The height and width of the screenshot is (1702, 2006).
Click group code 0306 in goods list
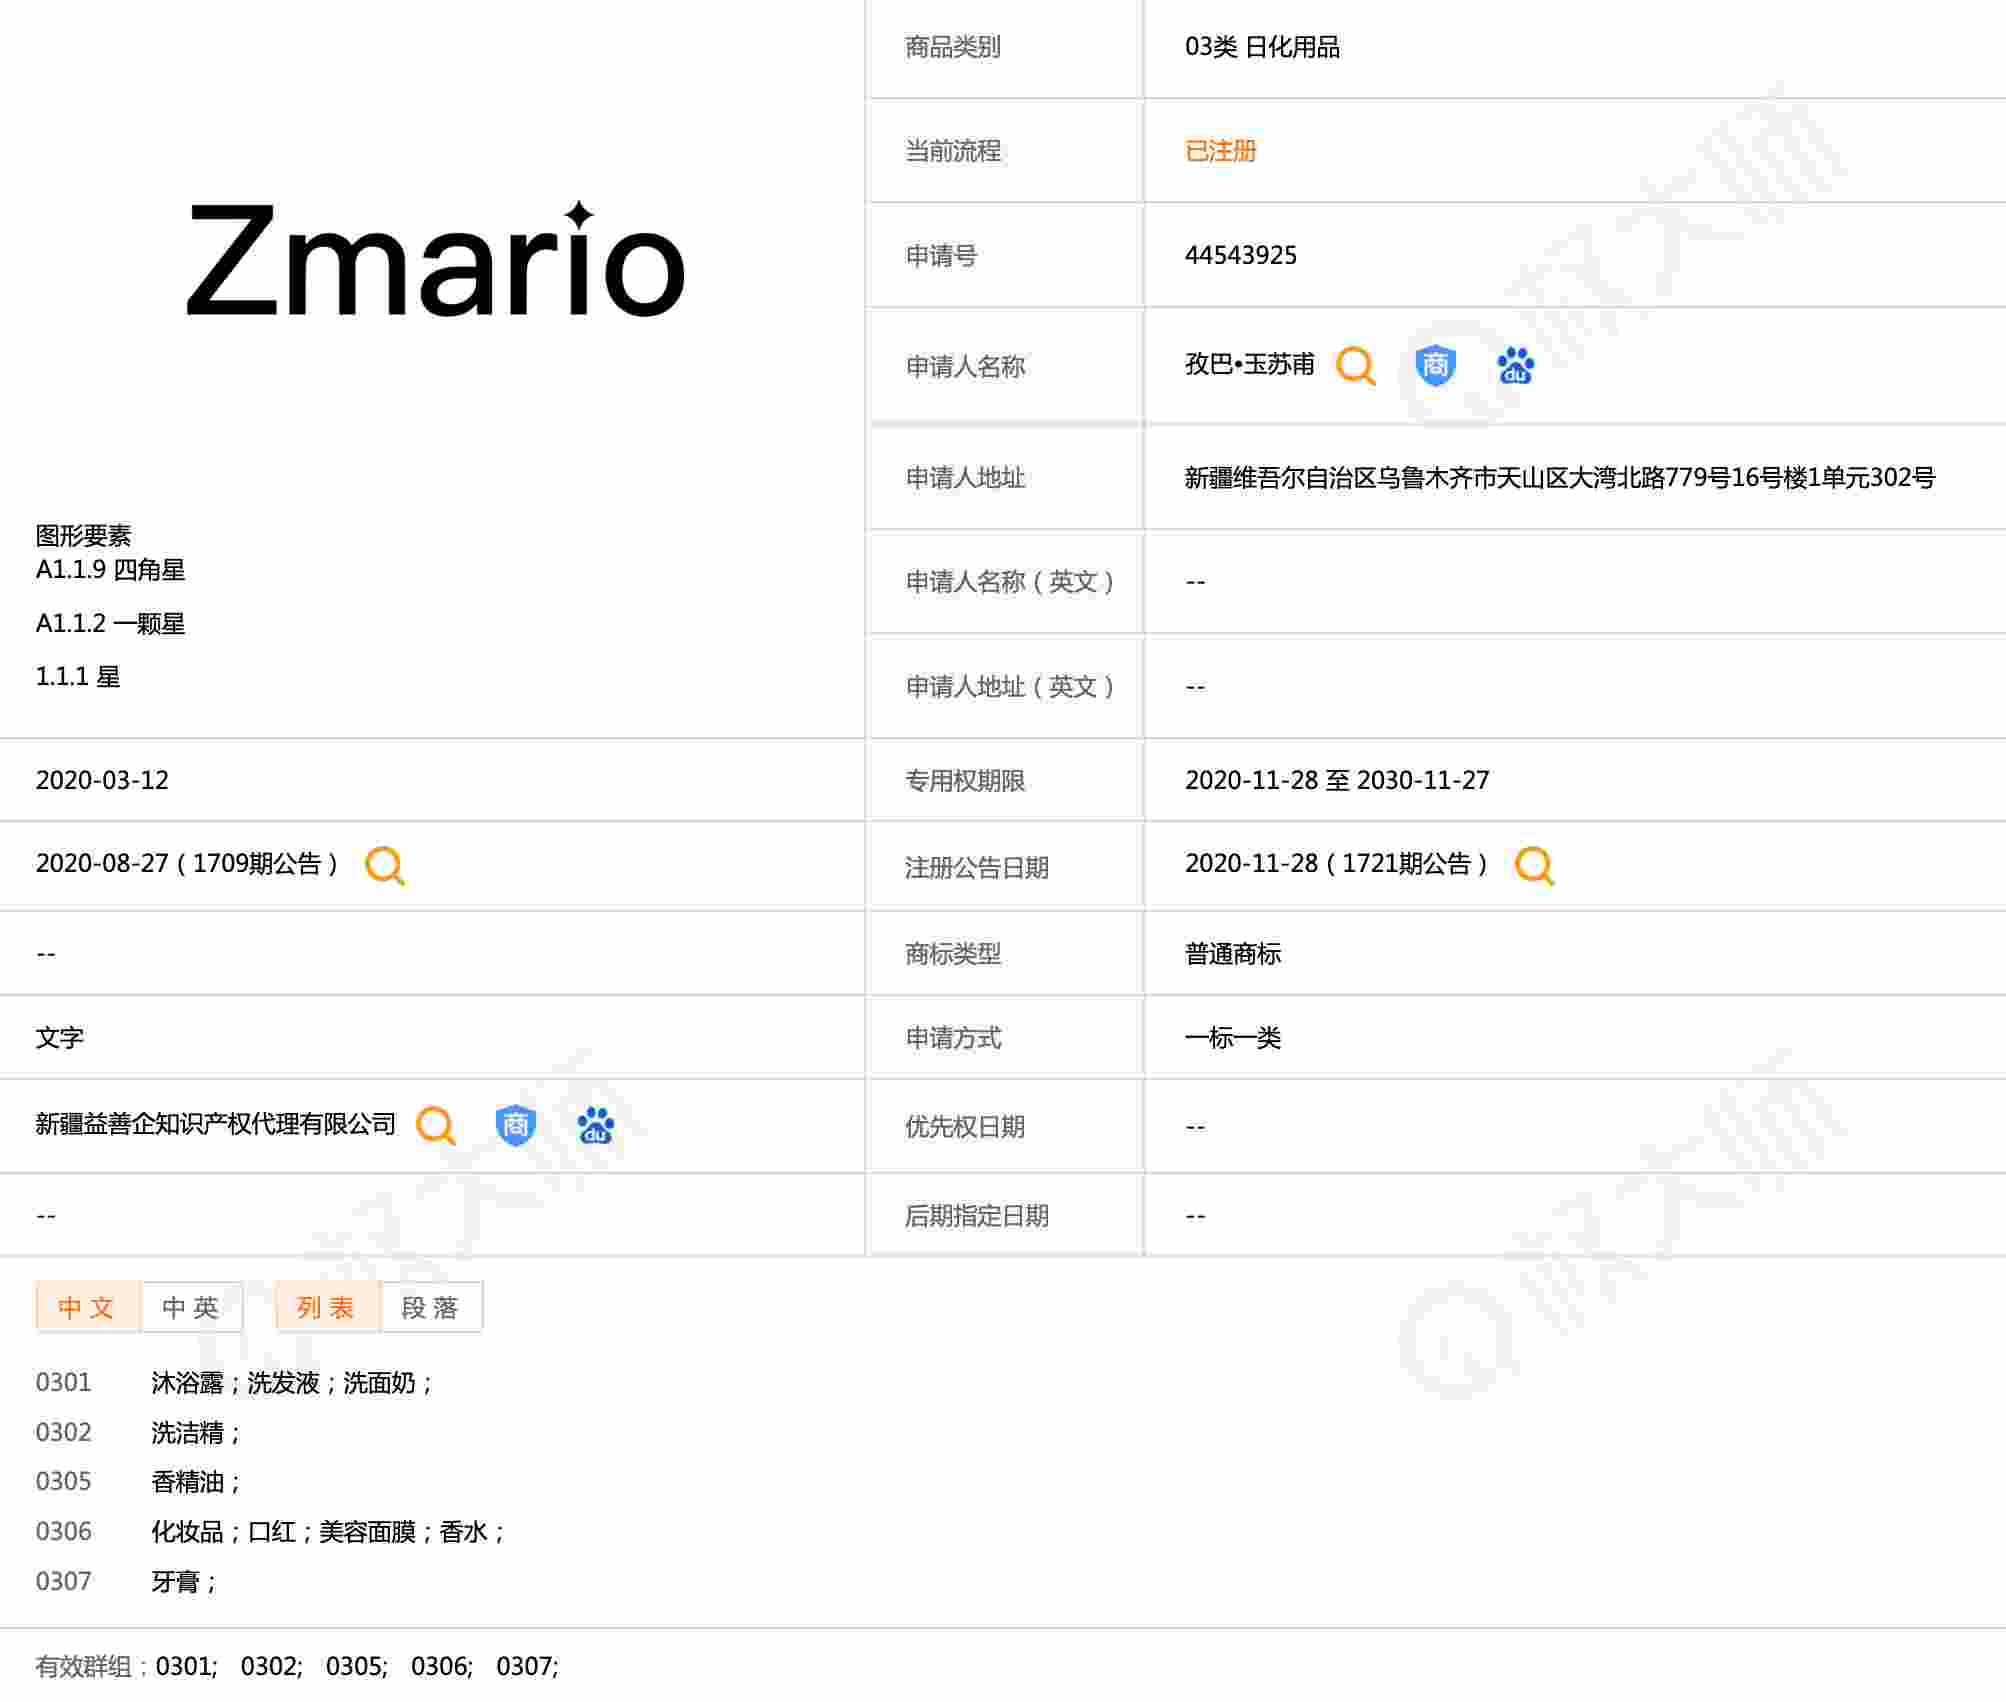(x=63, y=1531)
